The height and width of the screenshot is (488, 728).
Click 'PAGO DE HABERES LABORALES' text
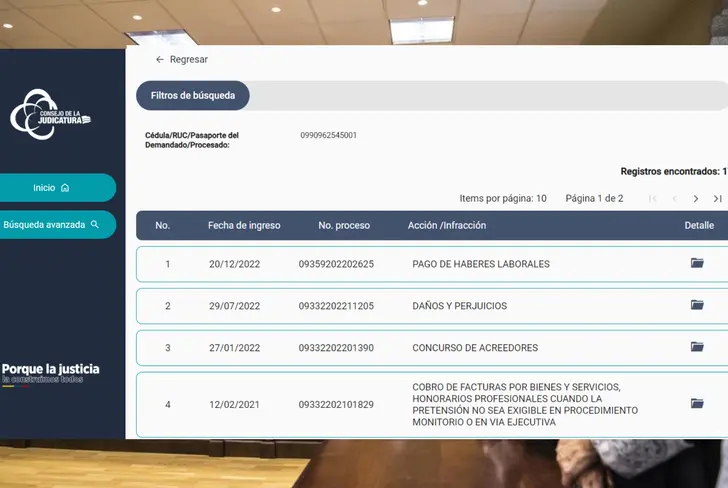(x=481, y=264)
